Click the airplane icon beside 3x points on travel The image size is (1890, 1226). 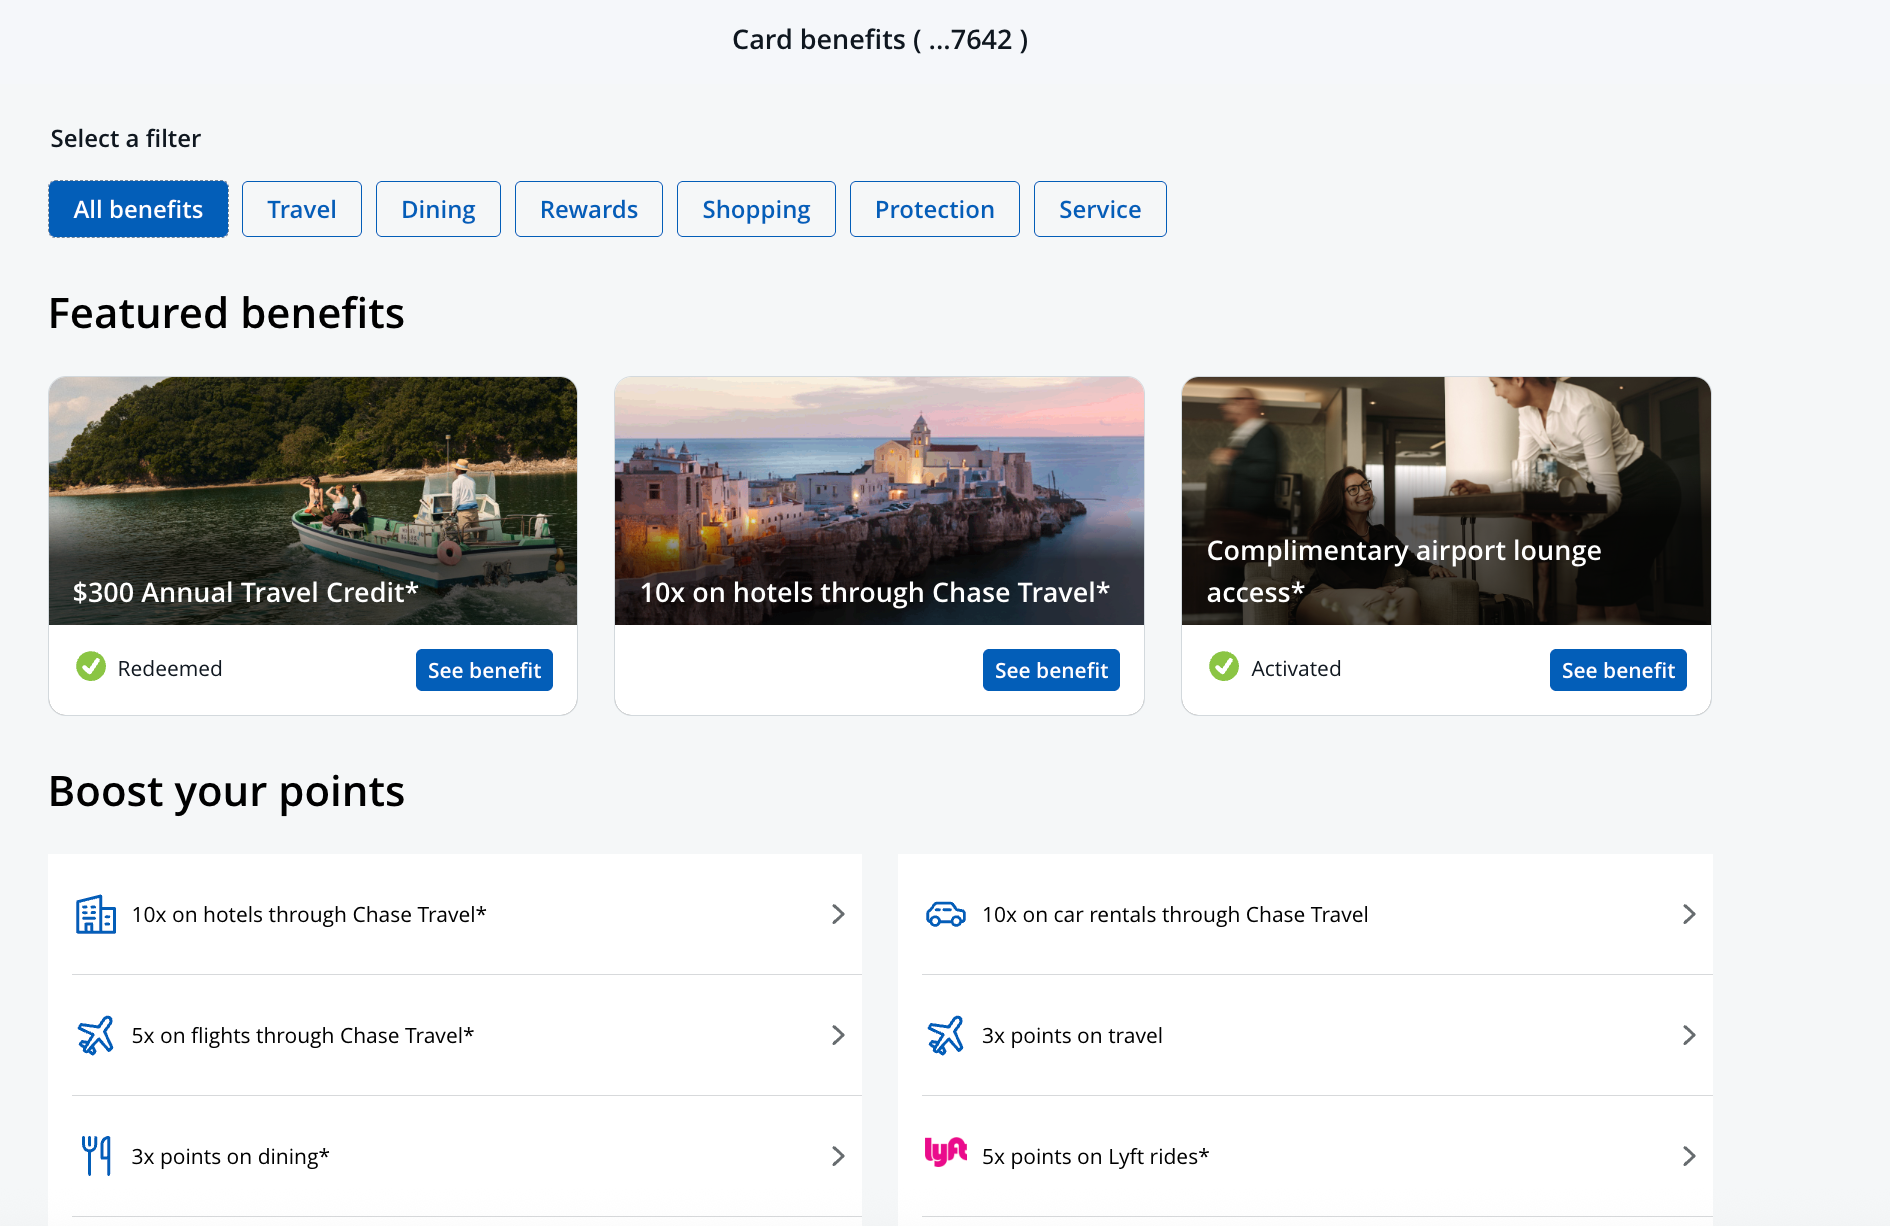tap(946, 1036)
